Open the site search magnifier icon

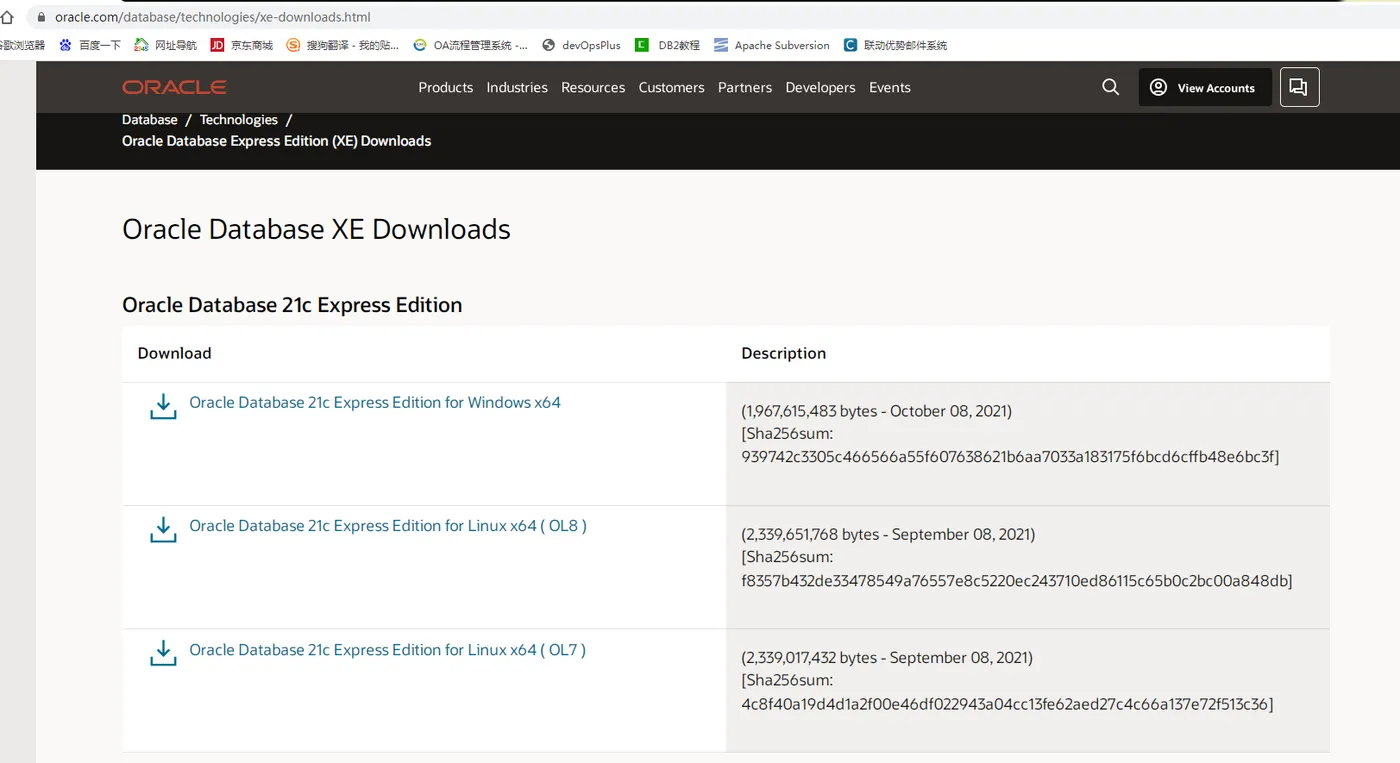[1110, 87]
